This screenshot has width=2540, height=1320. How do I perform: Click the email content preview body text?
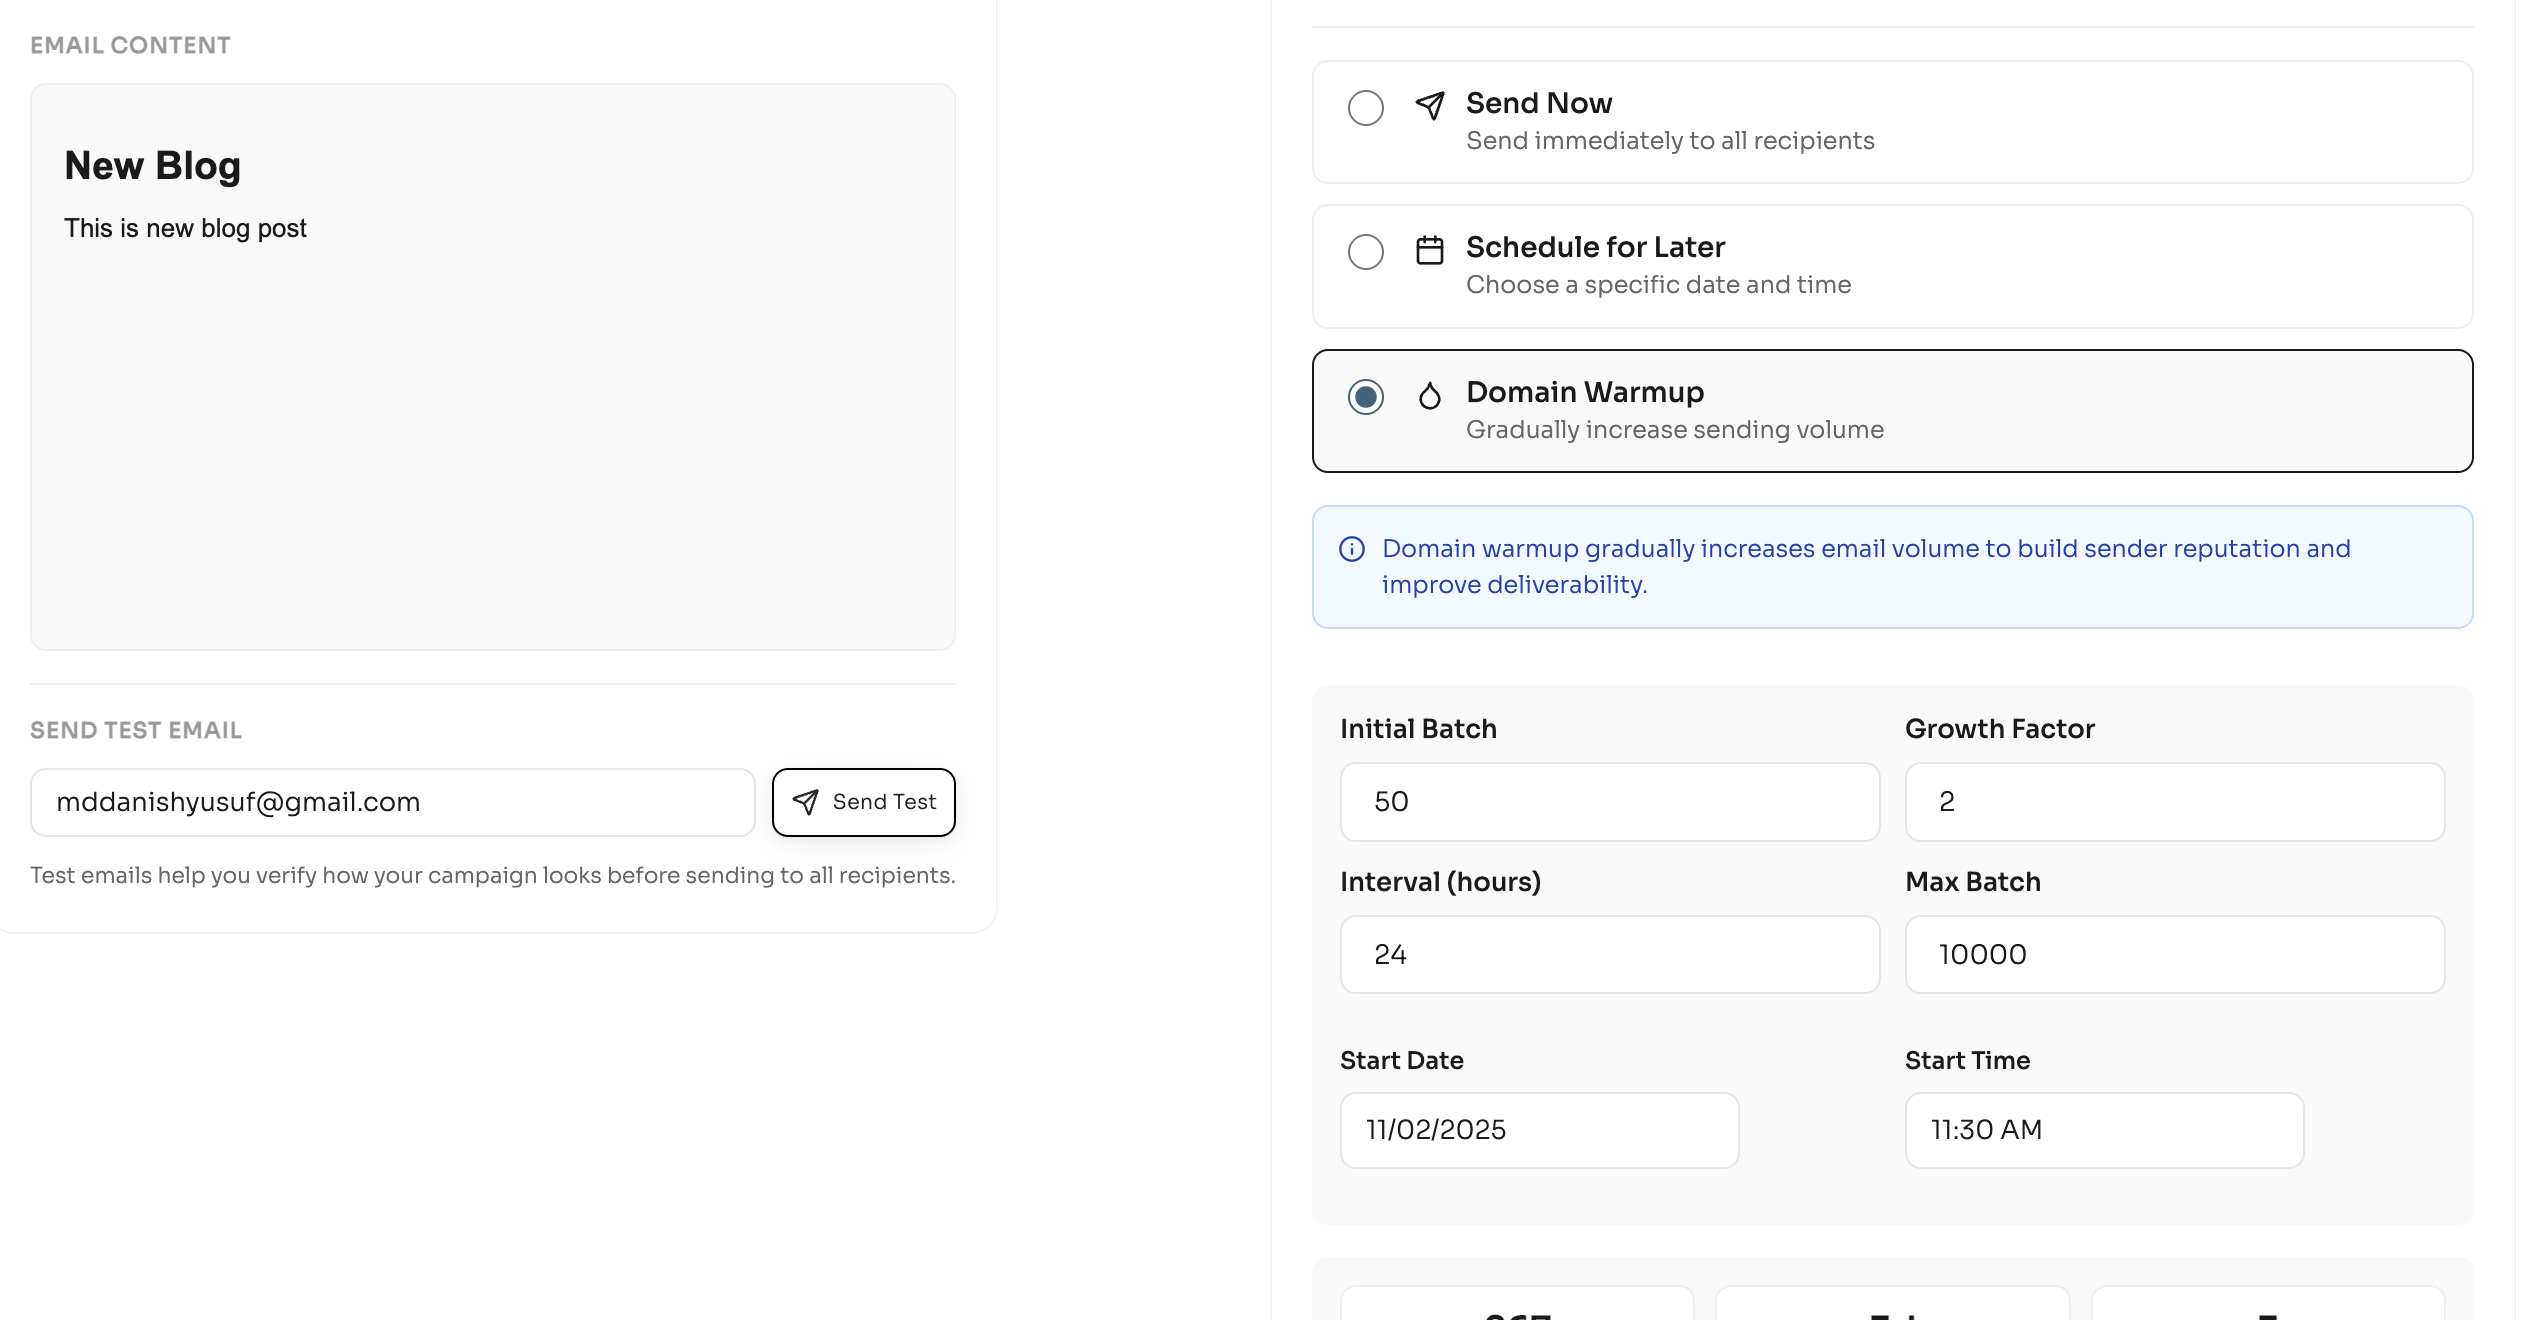click(x=185, y=229)
